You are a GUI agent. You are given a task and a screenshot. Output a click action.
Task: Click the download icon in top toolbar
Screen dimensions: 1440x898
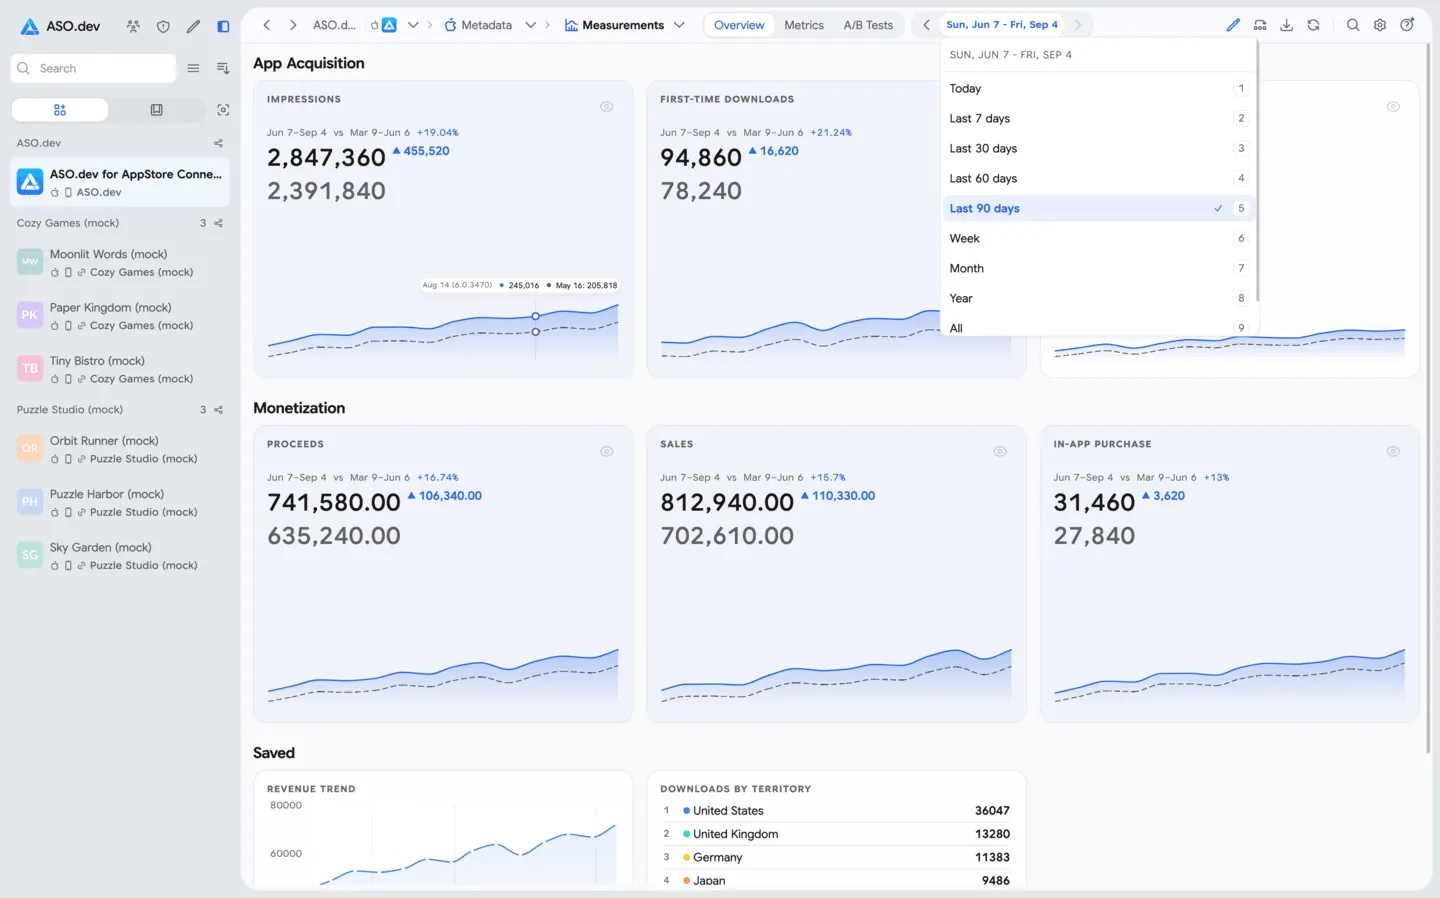pos(1286,25)
